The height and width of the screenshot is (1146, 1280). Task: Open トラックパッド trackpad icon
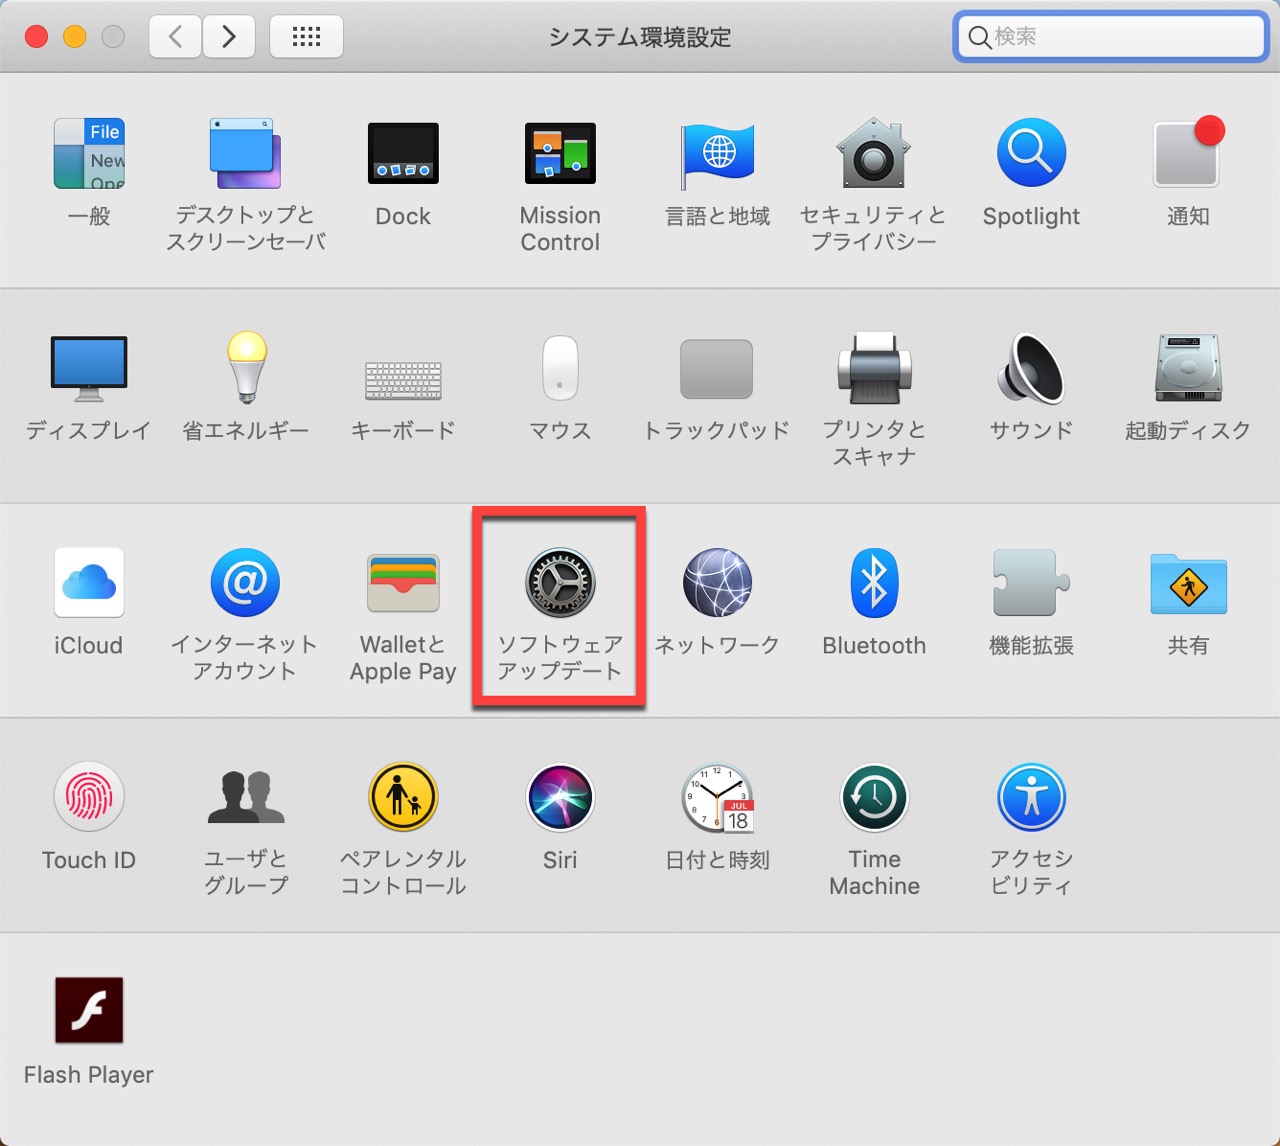[717, 369]
